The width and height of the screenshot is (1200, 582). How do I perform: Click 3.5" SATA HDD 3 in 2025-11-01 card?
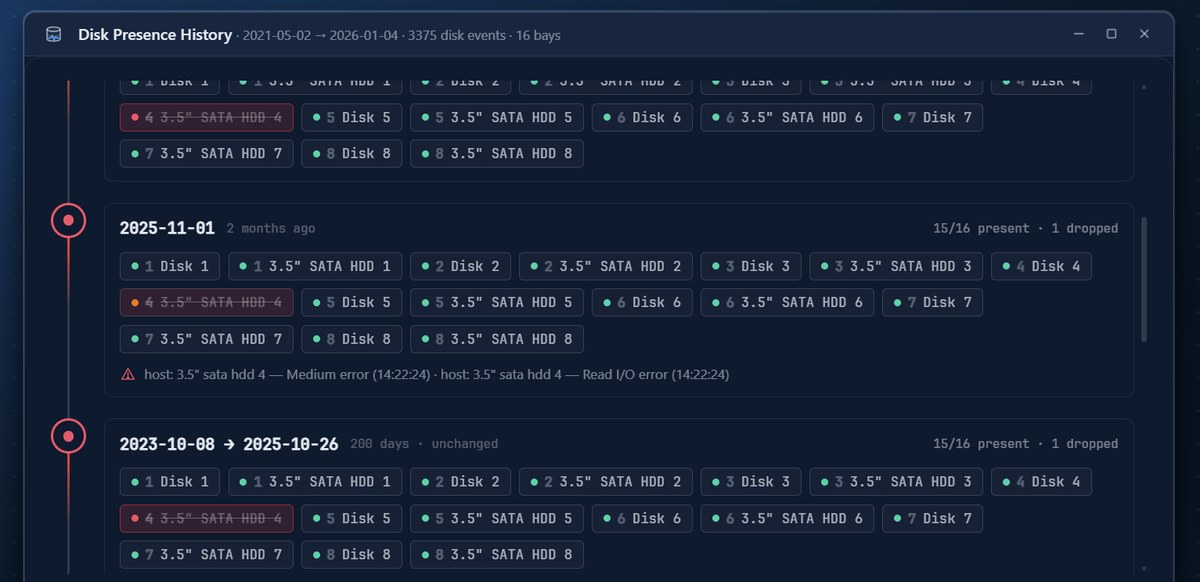(x=896, y=266)
